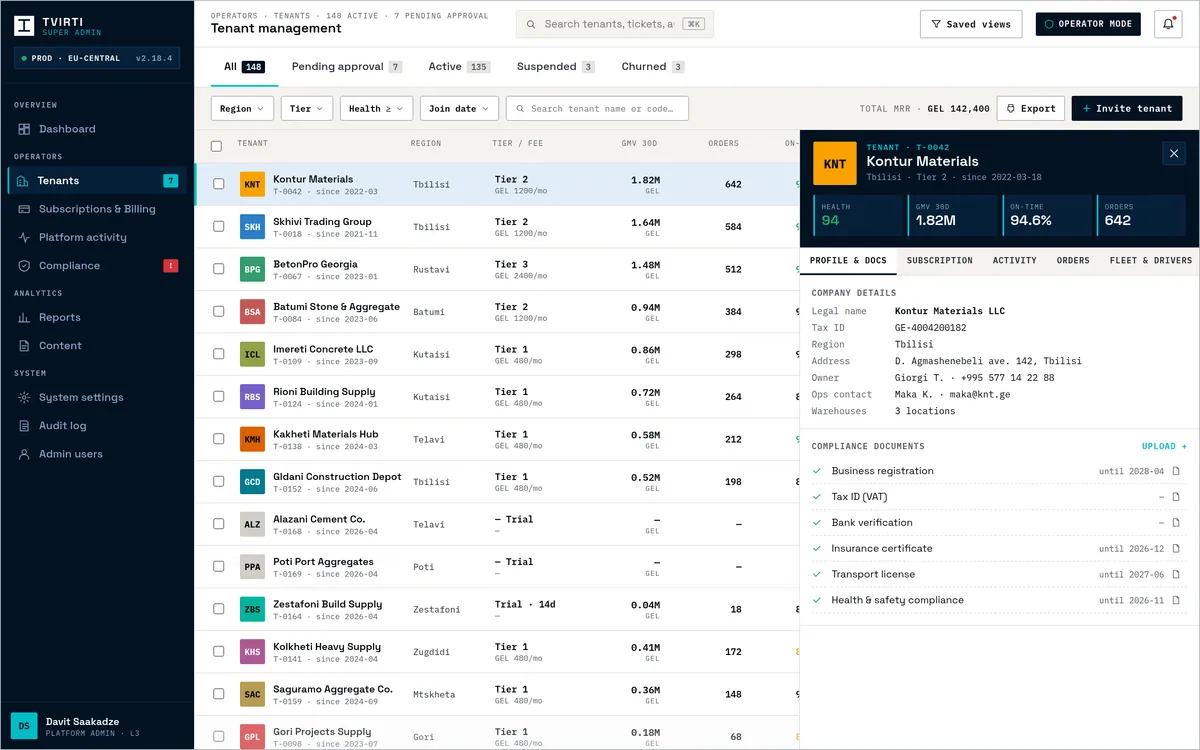
Task: Open Content in the sidebar
Action: (97, 346)
